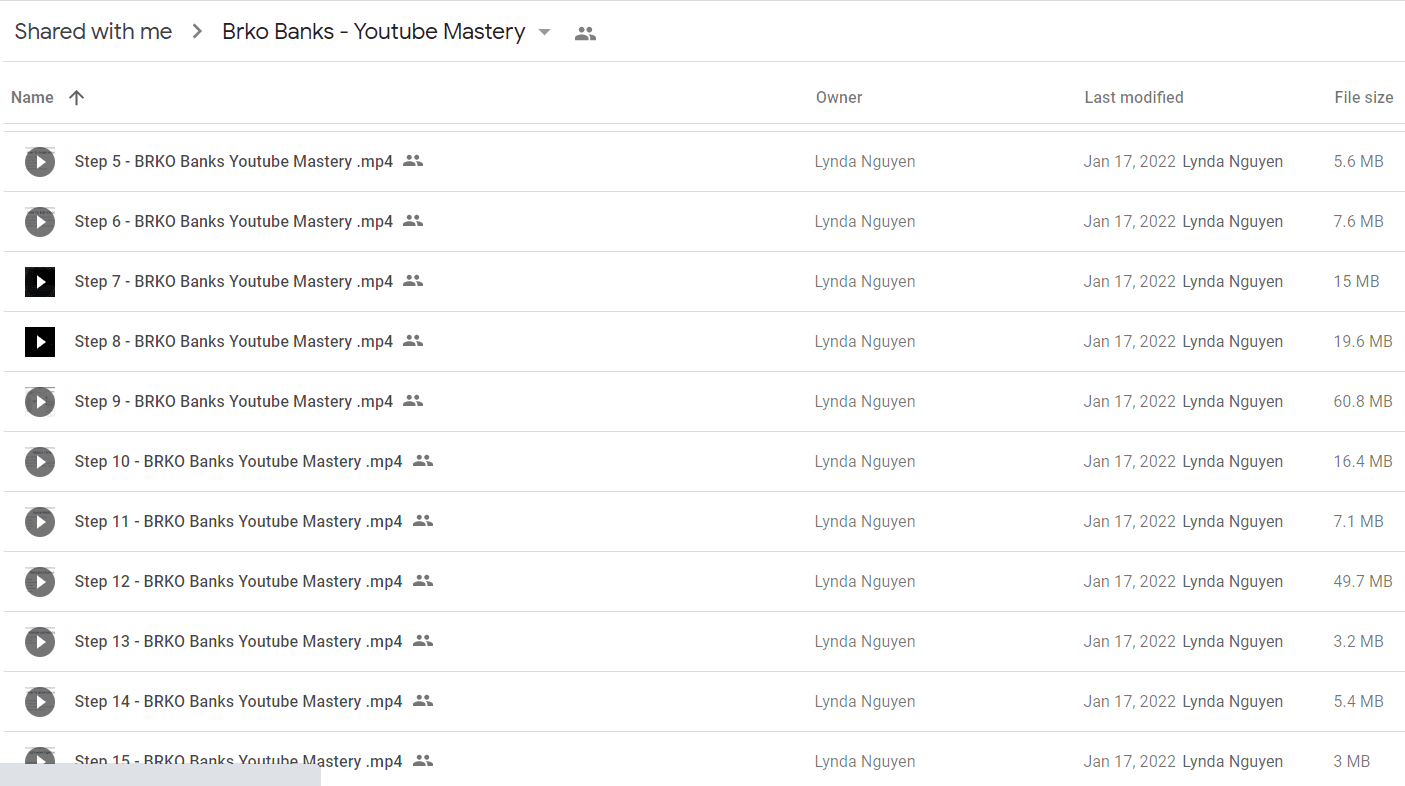This screenshot has height=786, width=1405.
Task: Click the 15 MB file size value
Action: point(1356,281)
